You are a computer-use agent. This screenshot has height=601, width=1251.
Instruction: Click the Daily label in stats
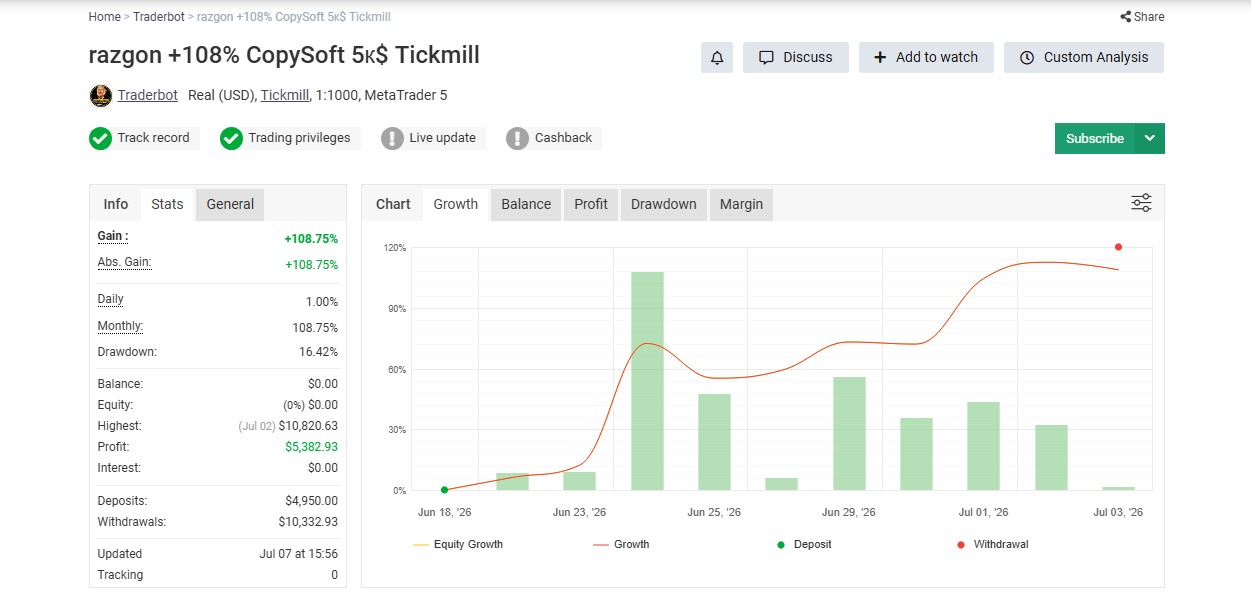[x=110, y=299]
